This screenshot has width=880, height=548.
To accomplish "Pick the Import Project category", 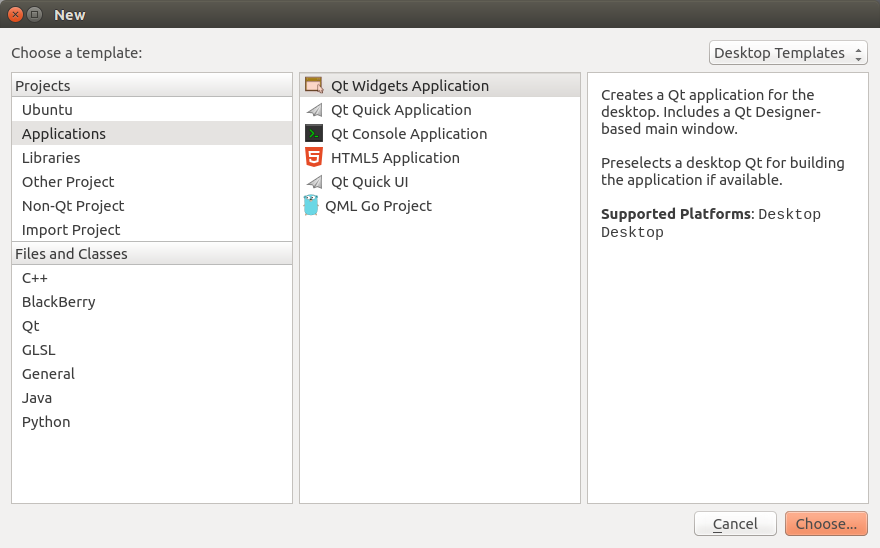I will 71,230.
